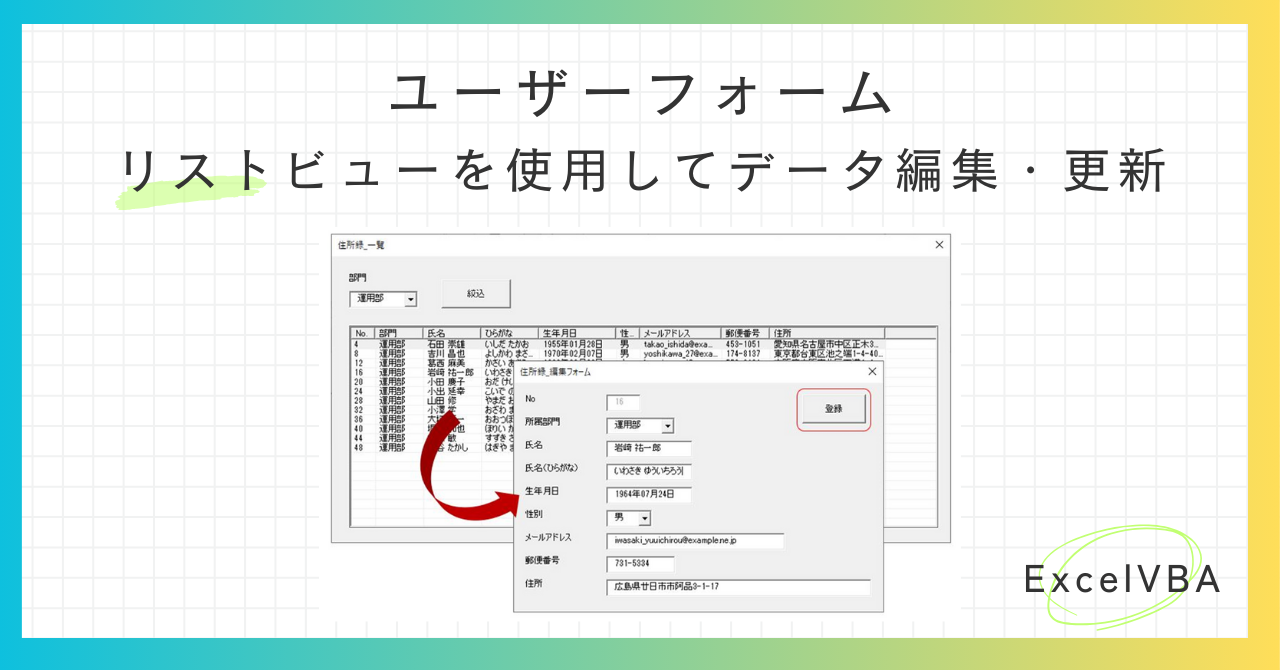Open the 性別 dropdown showing 男

pos(645,518)
